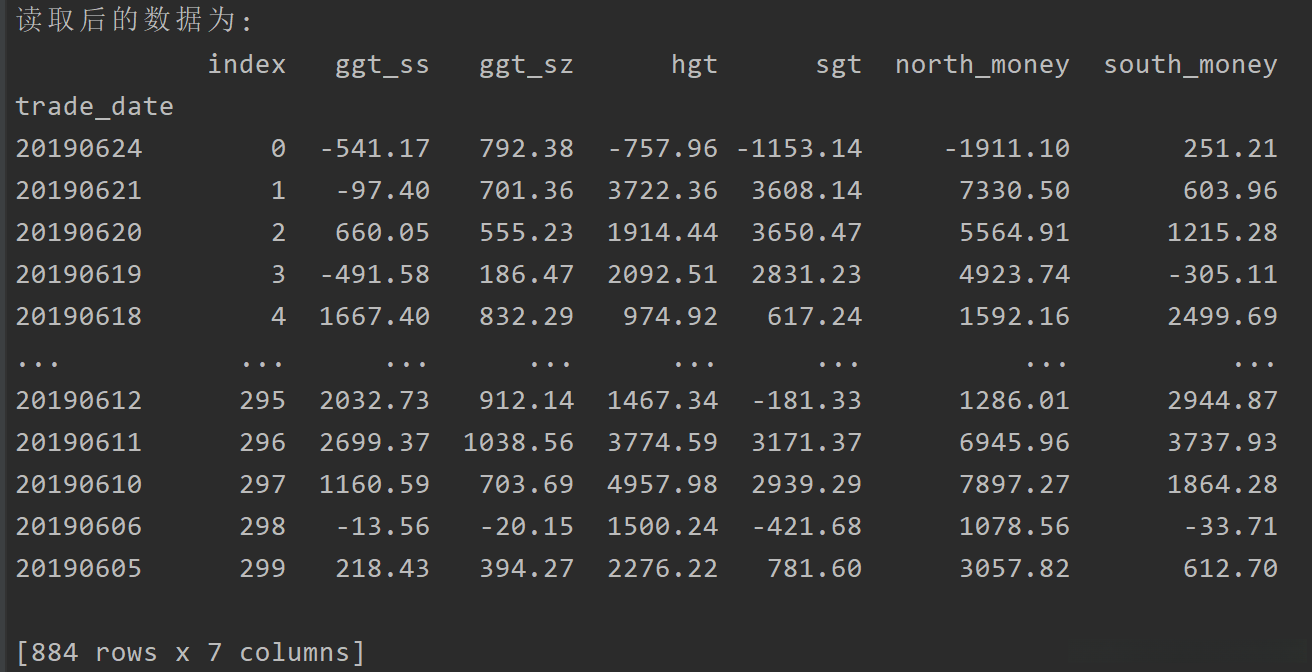Select the value -541.17 in ggt_ss
This screenshot has height=672, width=1312.
pos(374,149)
